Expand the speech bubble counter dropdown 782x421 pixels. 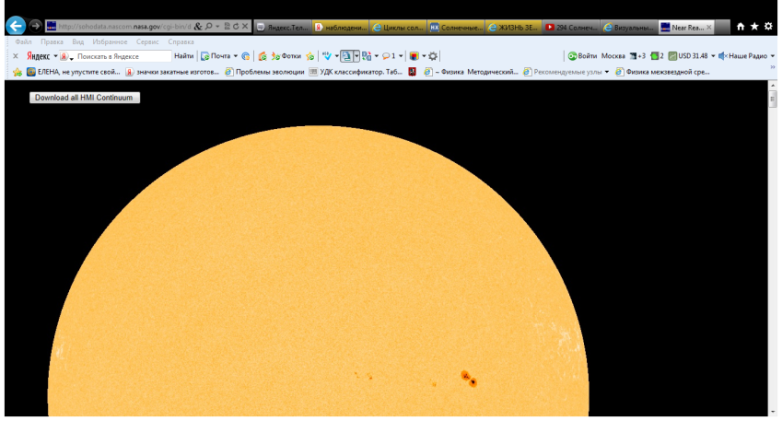tap(401, 56)
